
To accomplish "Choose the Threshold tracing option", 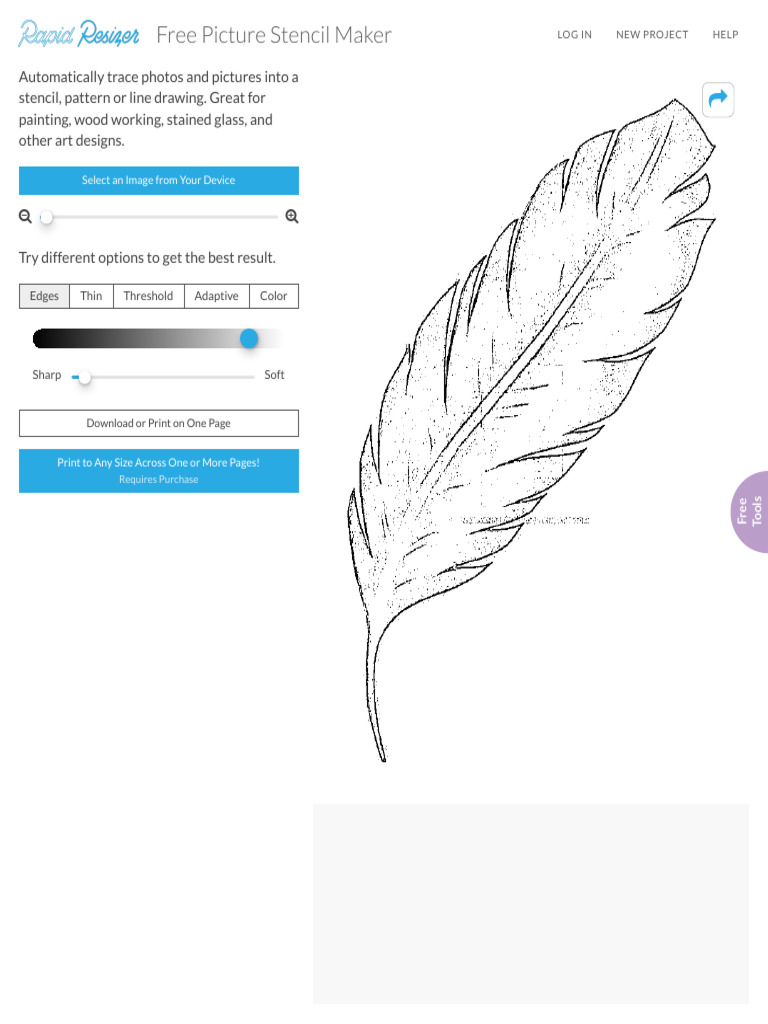I will [149, 296].
